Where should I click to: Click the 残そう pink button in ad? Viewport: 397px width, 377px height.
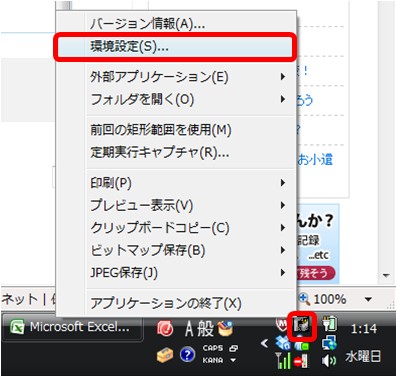click(x=315, y=274)
